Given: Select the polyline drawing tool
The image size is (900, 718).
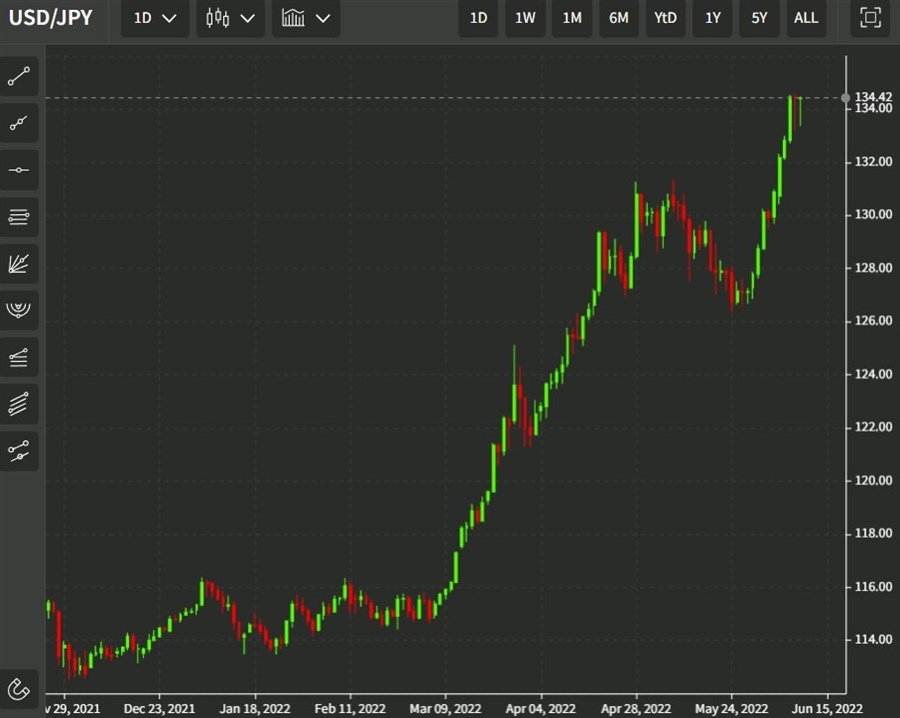Looking at the screenshot, I should coord(19,123).
